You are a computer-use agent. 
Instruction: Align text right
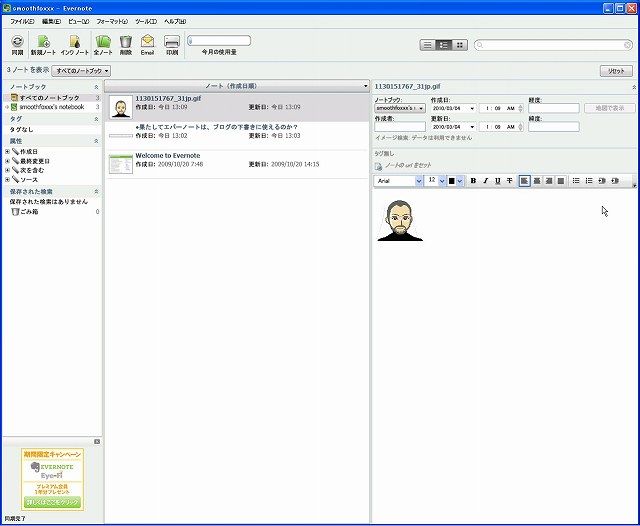click(x=549, y=180)
